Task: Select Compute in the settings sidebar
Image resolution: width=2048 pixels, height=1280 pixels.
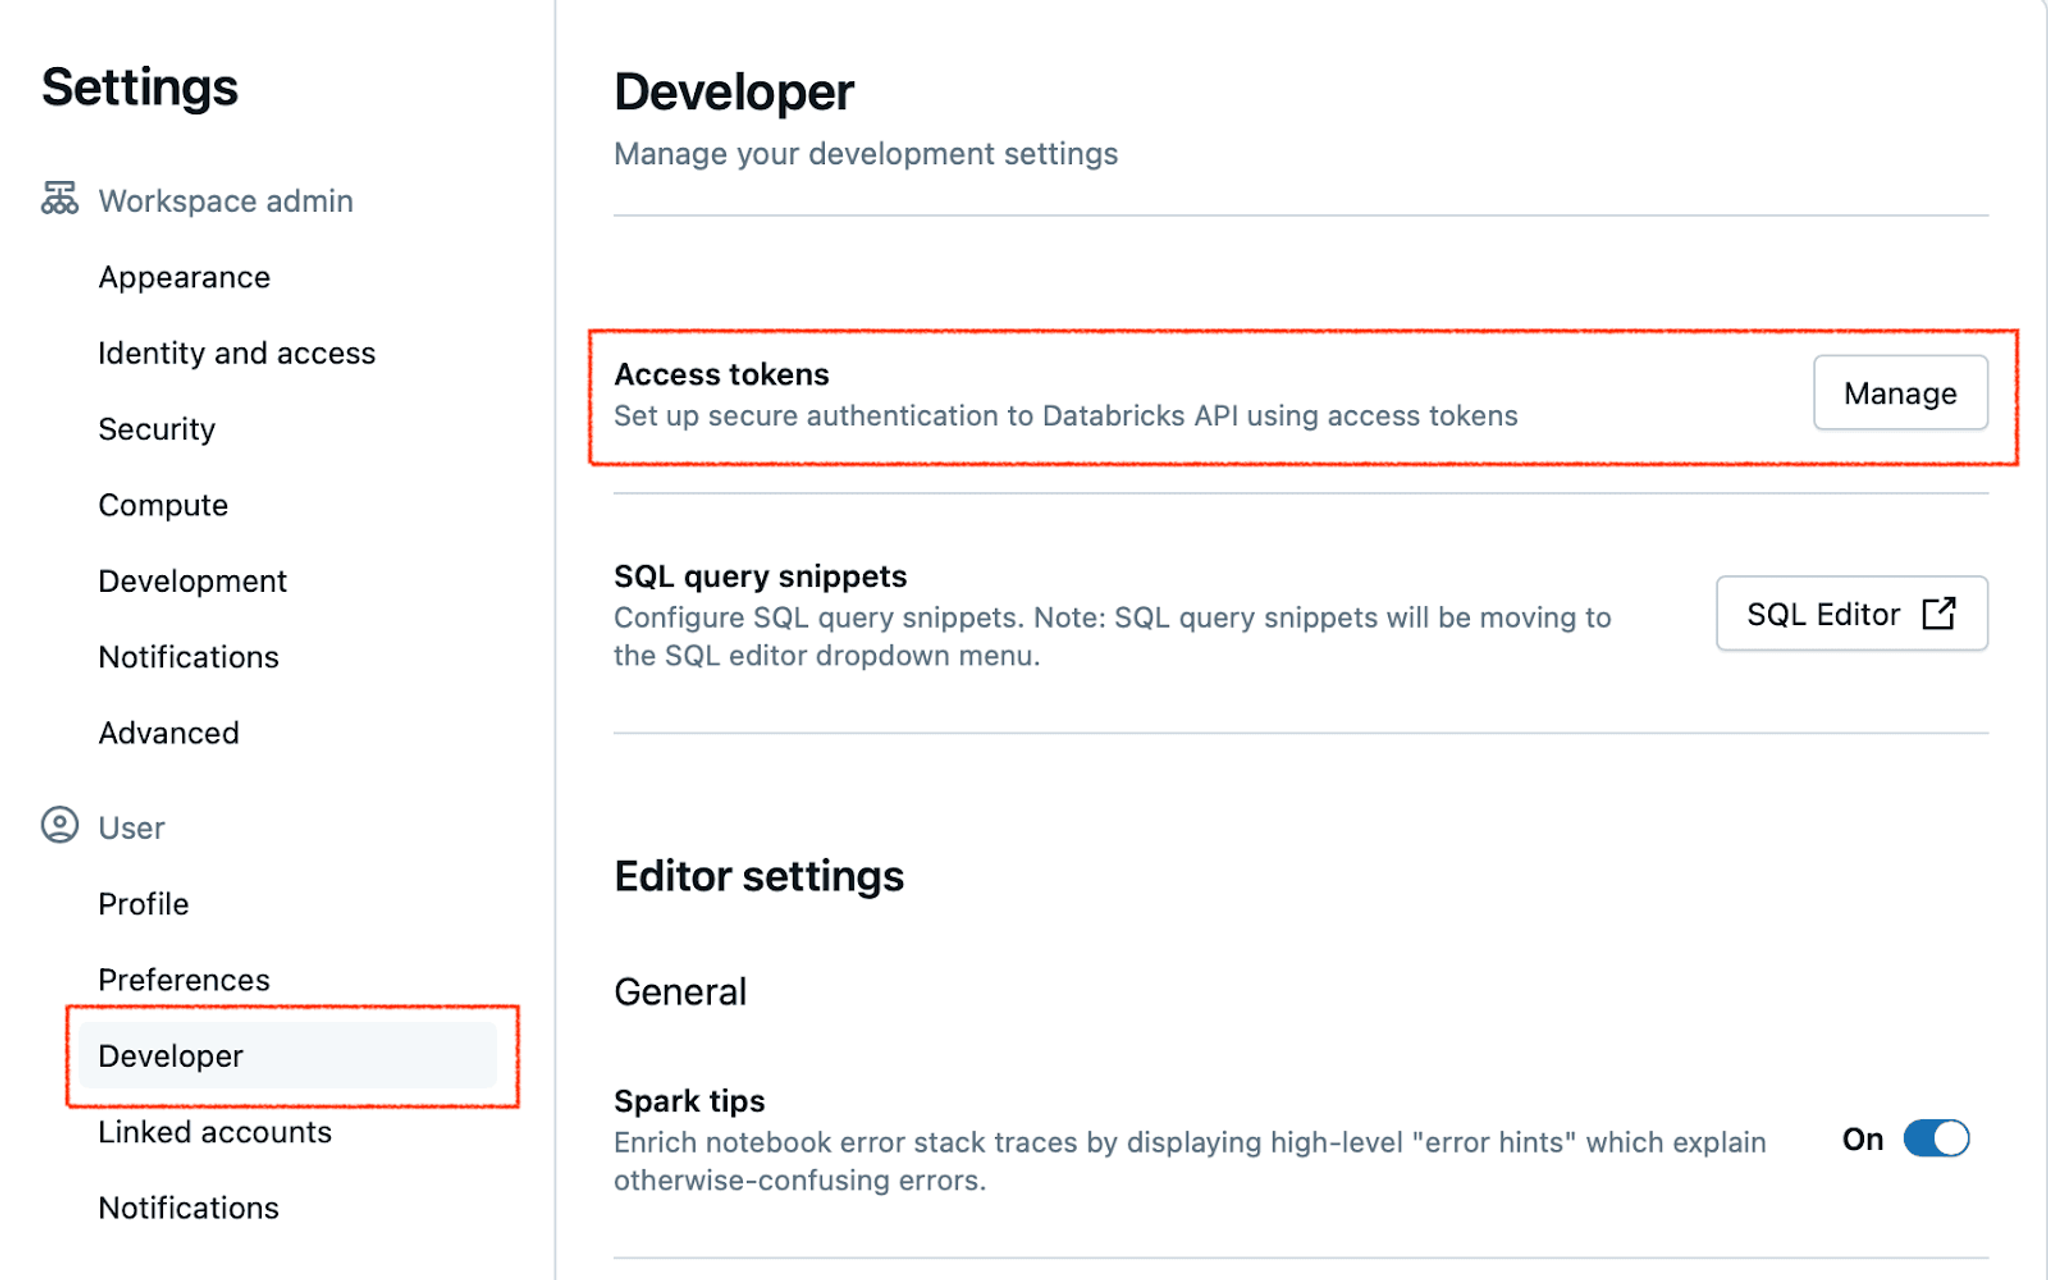Action: click(x=163, y=505)
